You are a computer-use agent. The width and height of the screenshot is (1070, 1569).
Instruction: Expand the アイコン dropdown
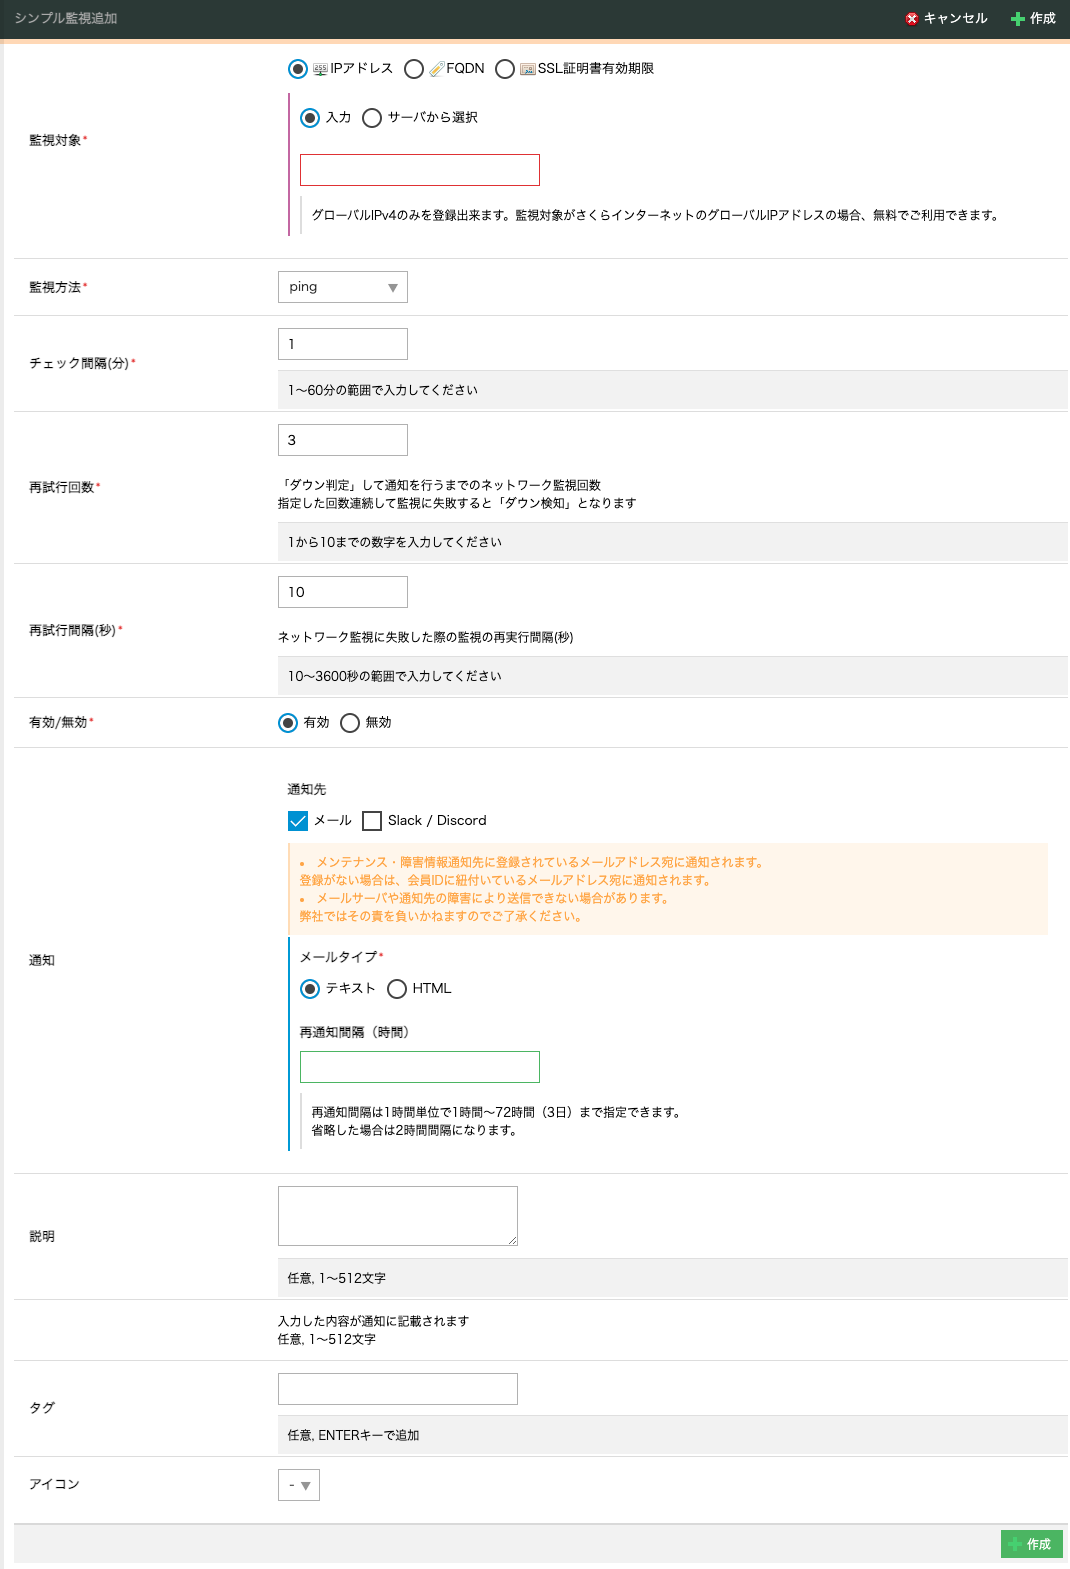coord(298,1485)
